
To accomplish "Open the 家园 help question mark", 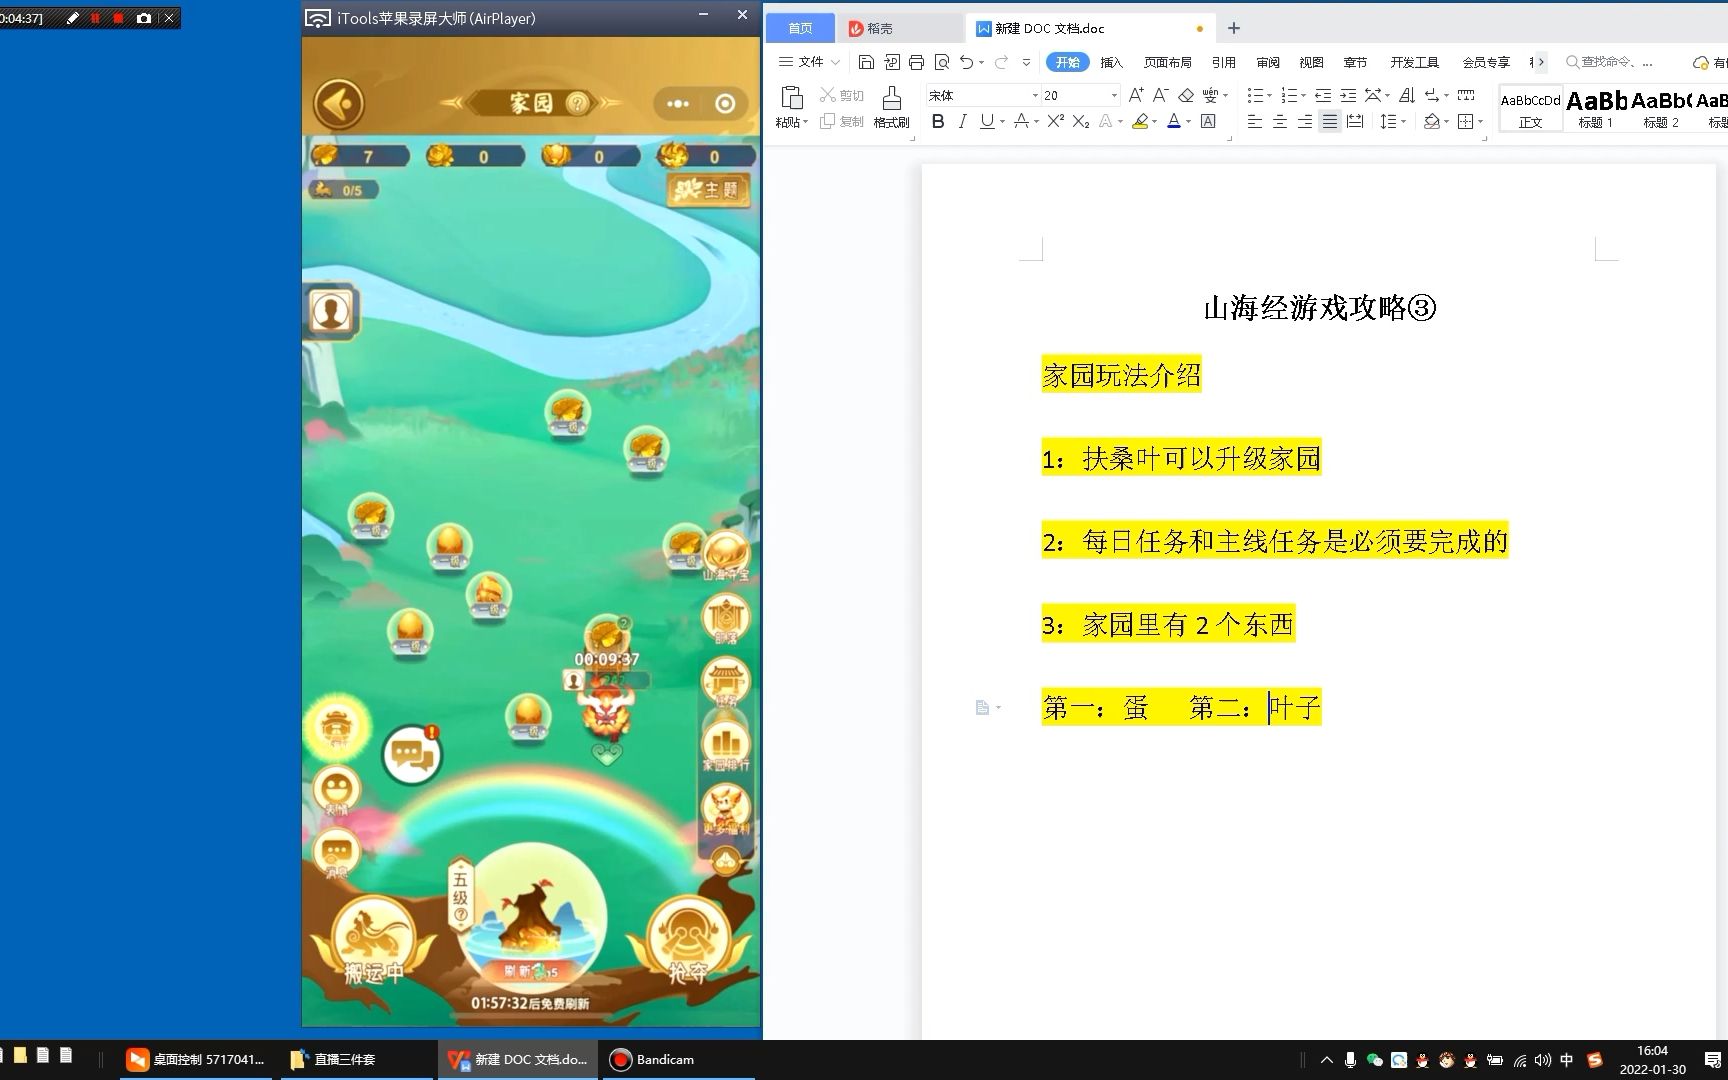I will [x=577, y=103].
